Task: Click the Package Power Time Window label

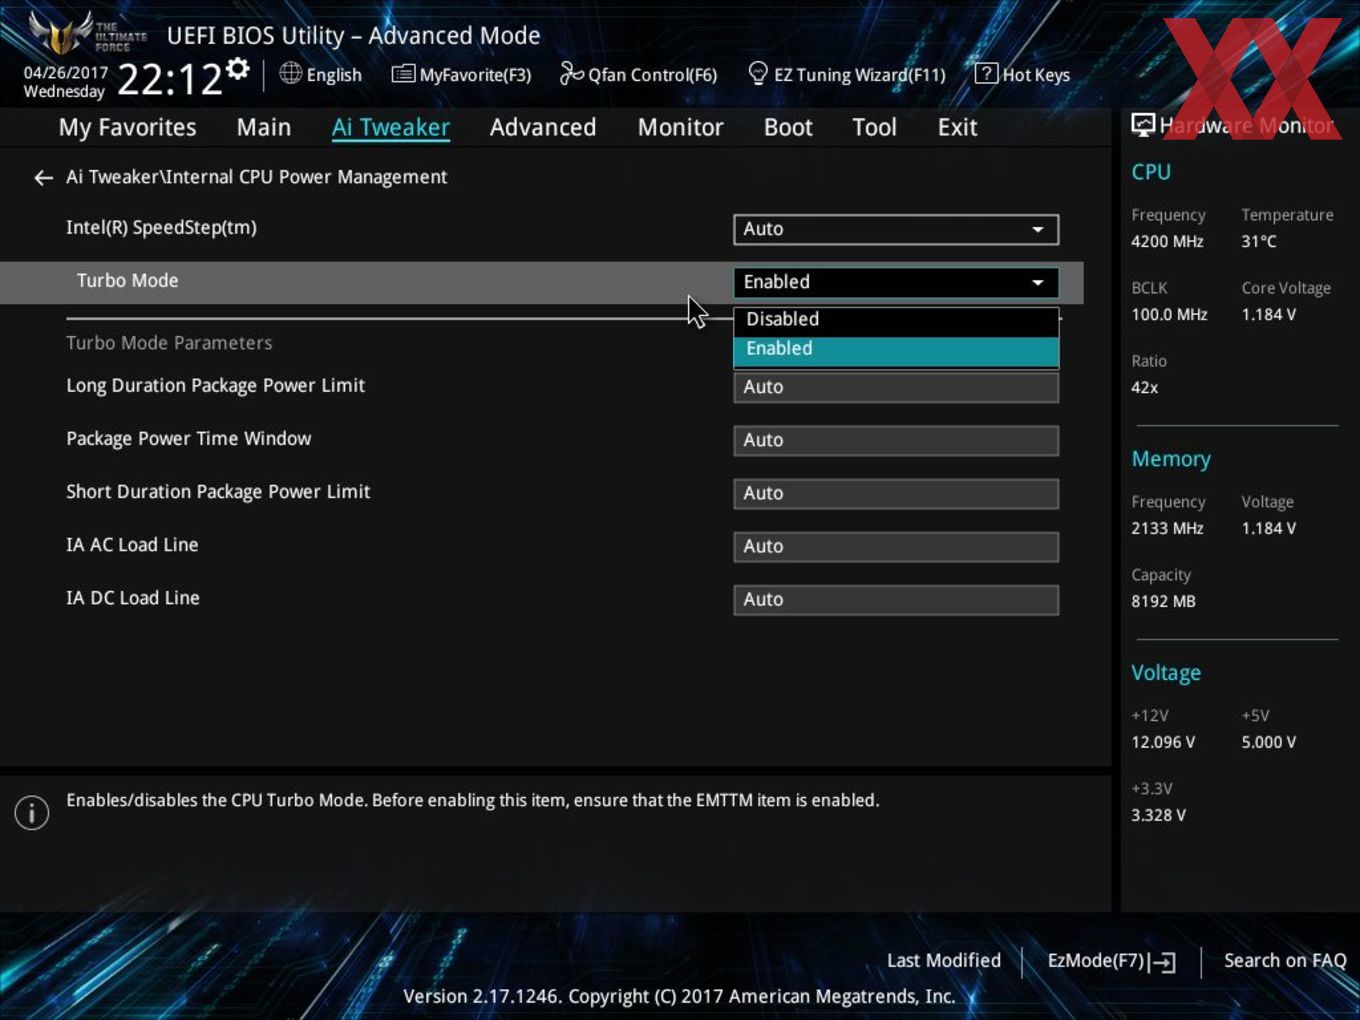Action: (188, 439)
